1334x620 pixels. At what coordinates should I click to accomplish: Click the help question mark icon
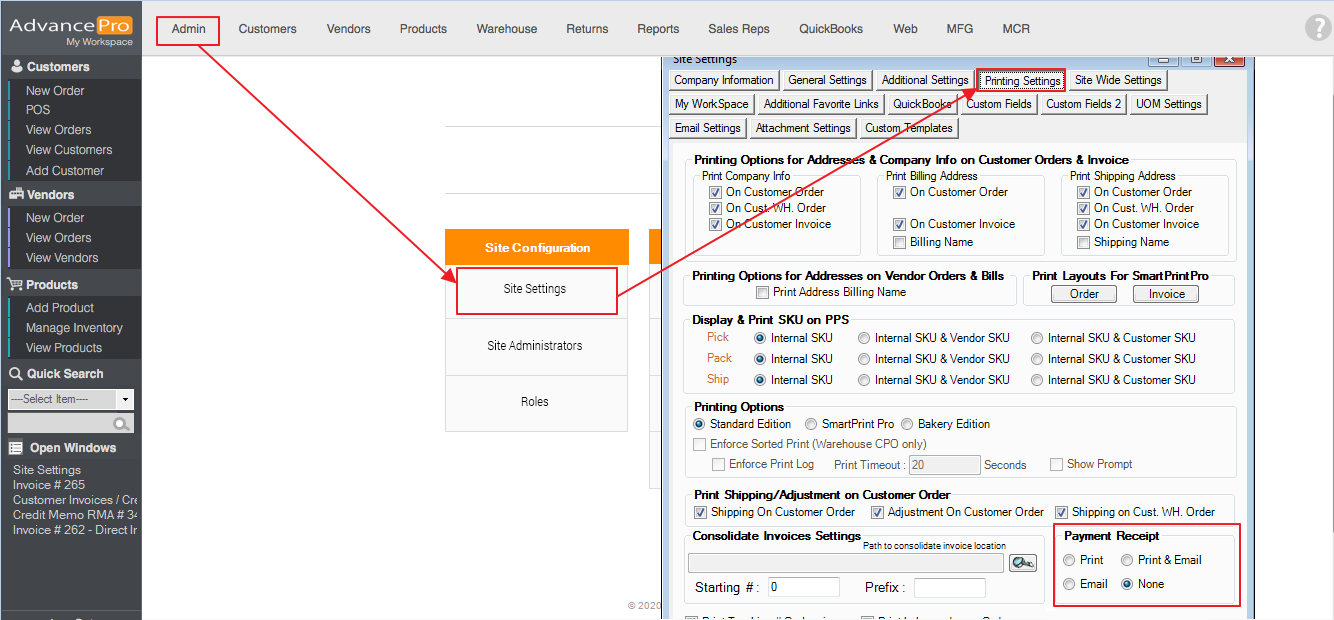pos(1317,28)
